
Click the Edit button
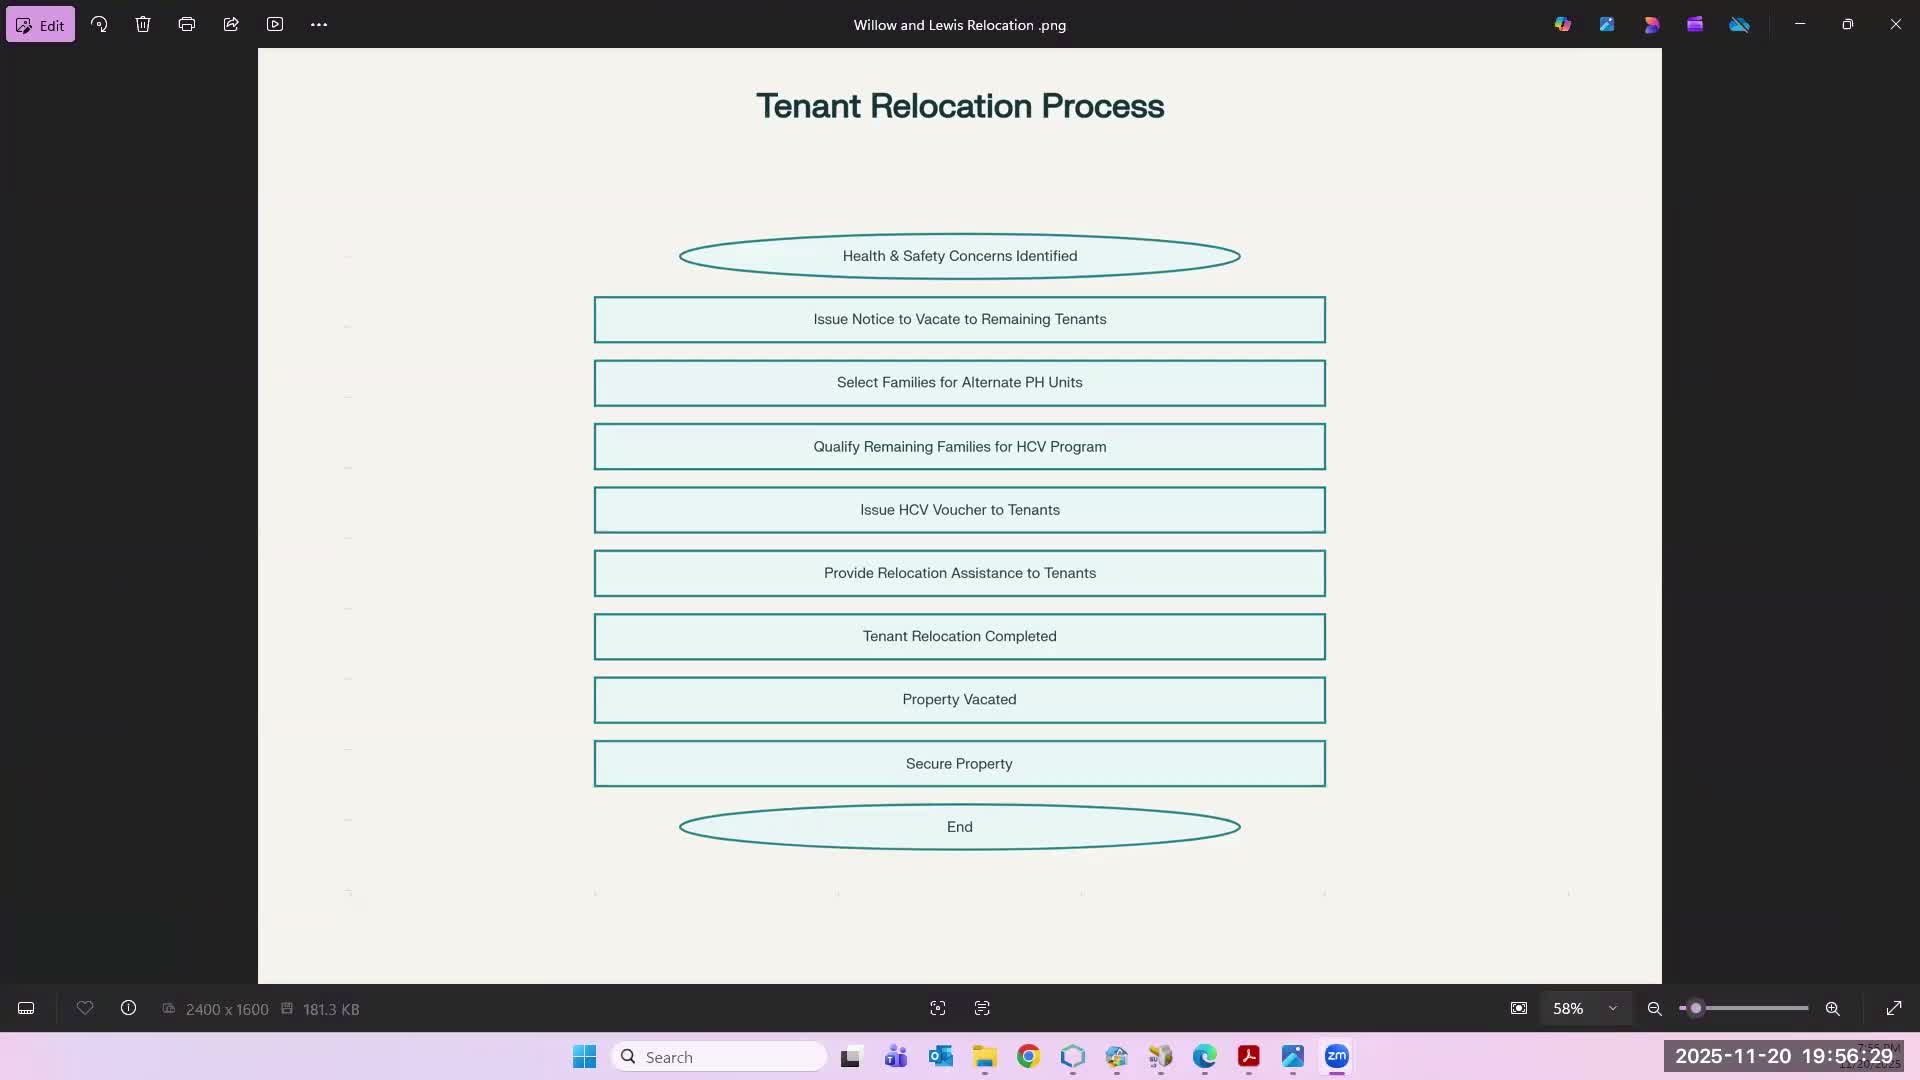coord(40,25)
